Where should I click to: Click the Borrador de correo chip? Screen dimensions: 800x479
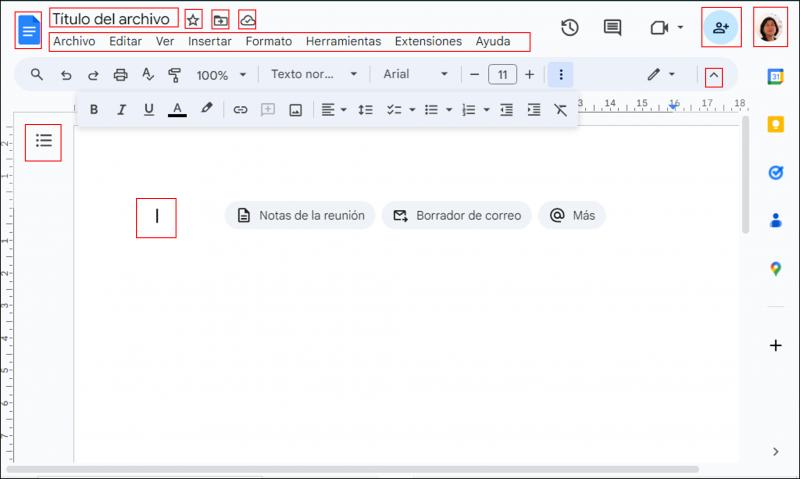point(457,215)
